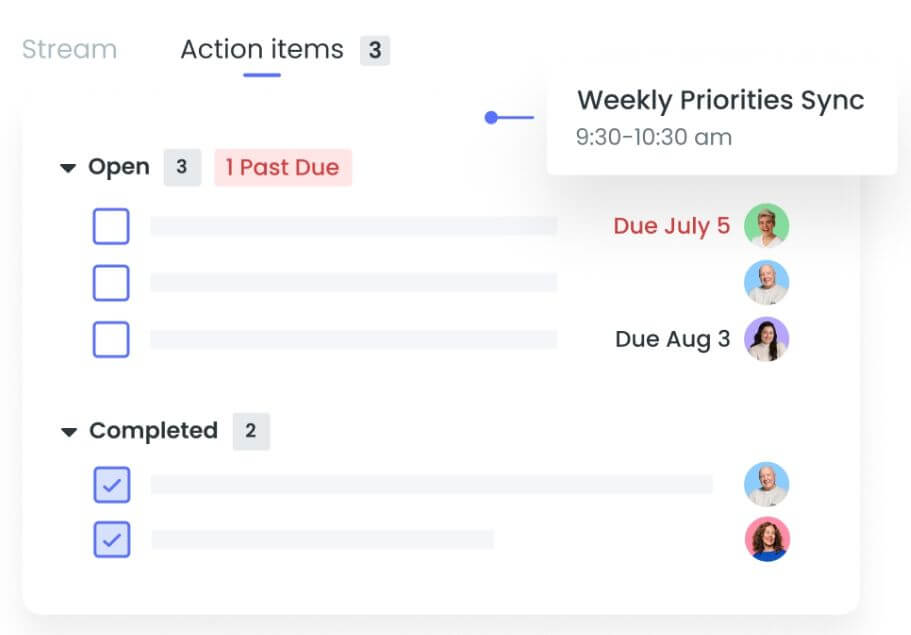Click the purple avatar beside Due Aug 3
The height and width of the screenshot is (635, 911).
(x=766, y=339)
